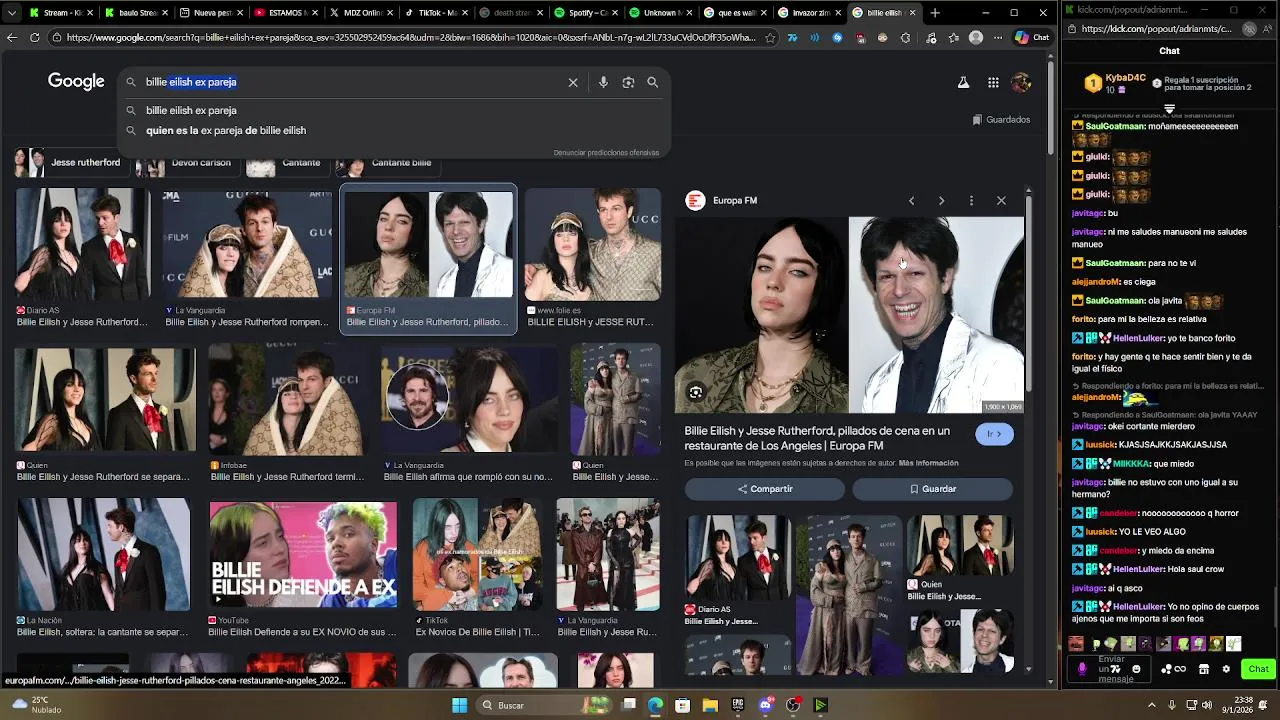Click inside the Google search input field
The height and width of the screenshot is (720, 1280).
pos(350,82)
